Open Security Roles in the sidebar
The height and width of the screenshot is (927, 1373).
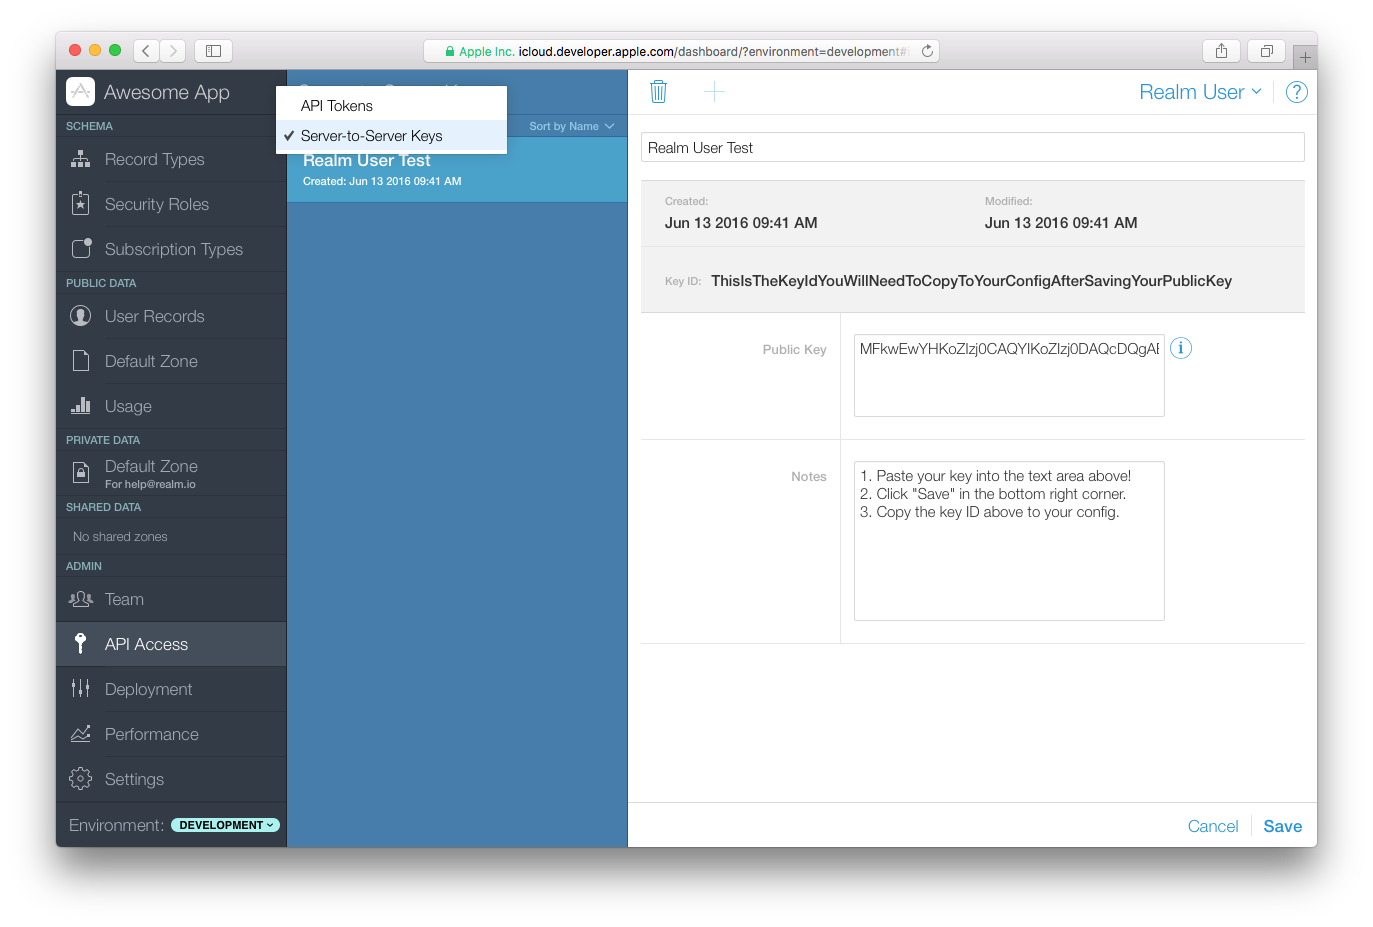click(x=171, y=204)
